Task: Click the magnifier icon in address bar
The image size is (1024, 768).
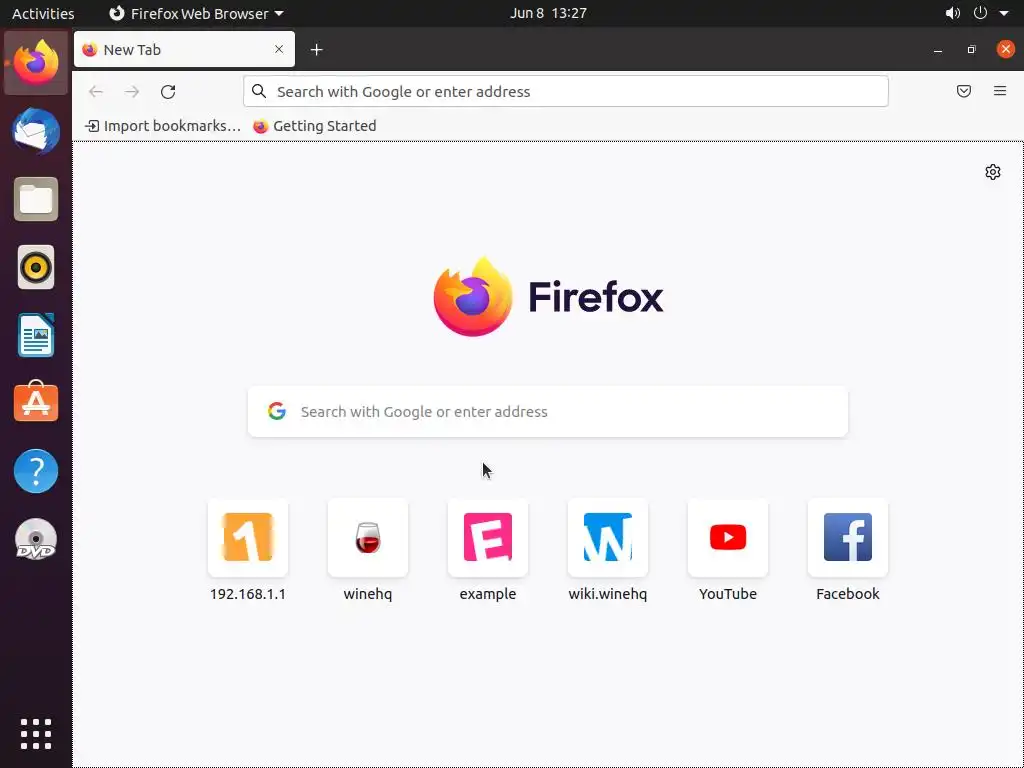Action: coord(259,91)
